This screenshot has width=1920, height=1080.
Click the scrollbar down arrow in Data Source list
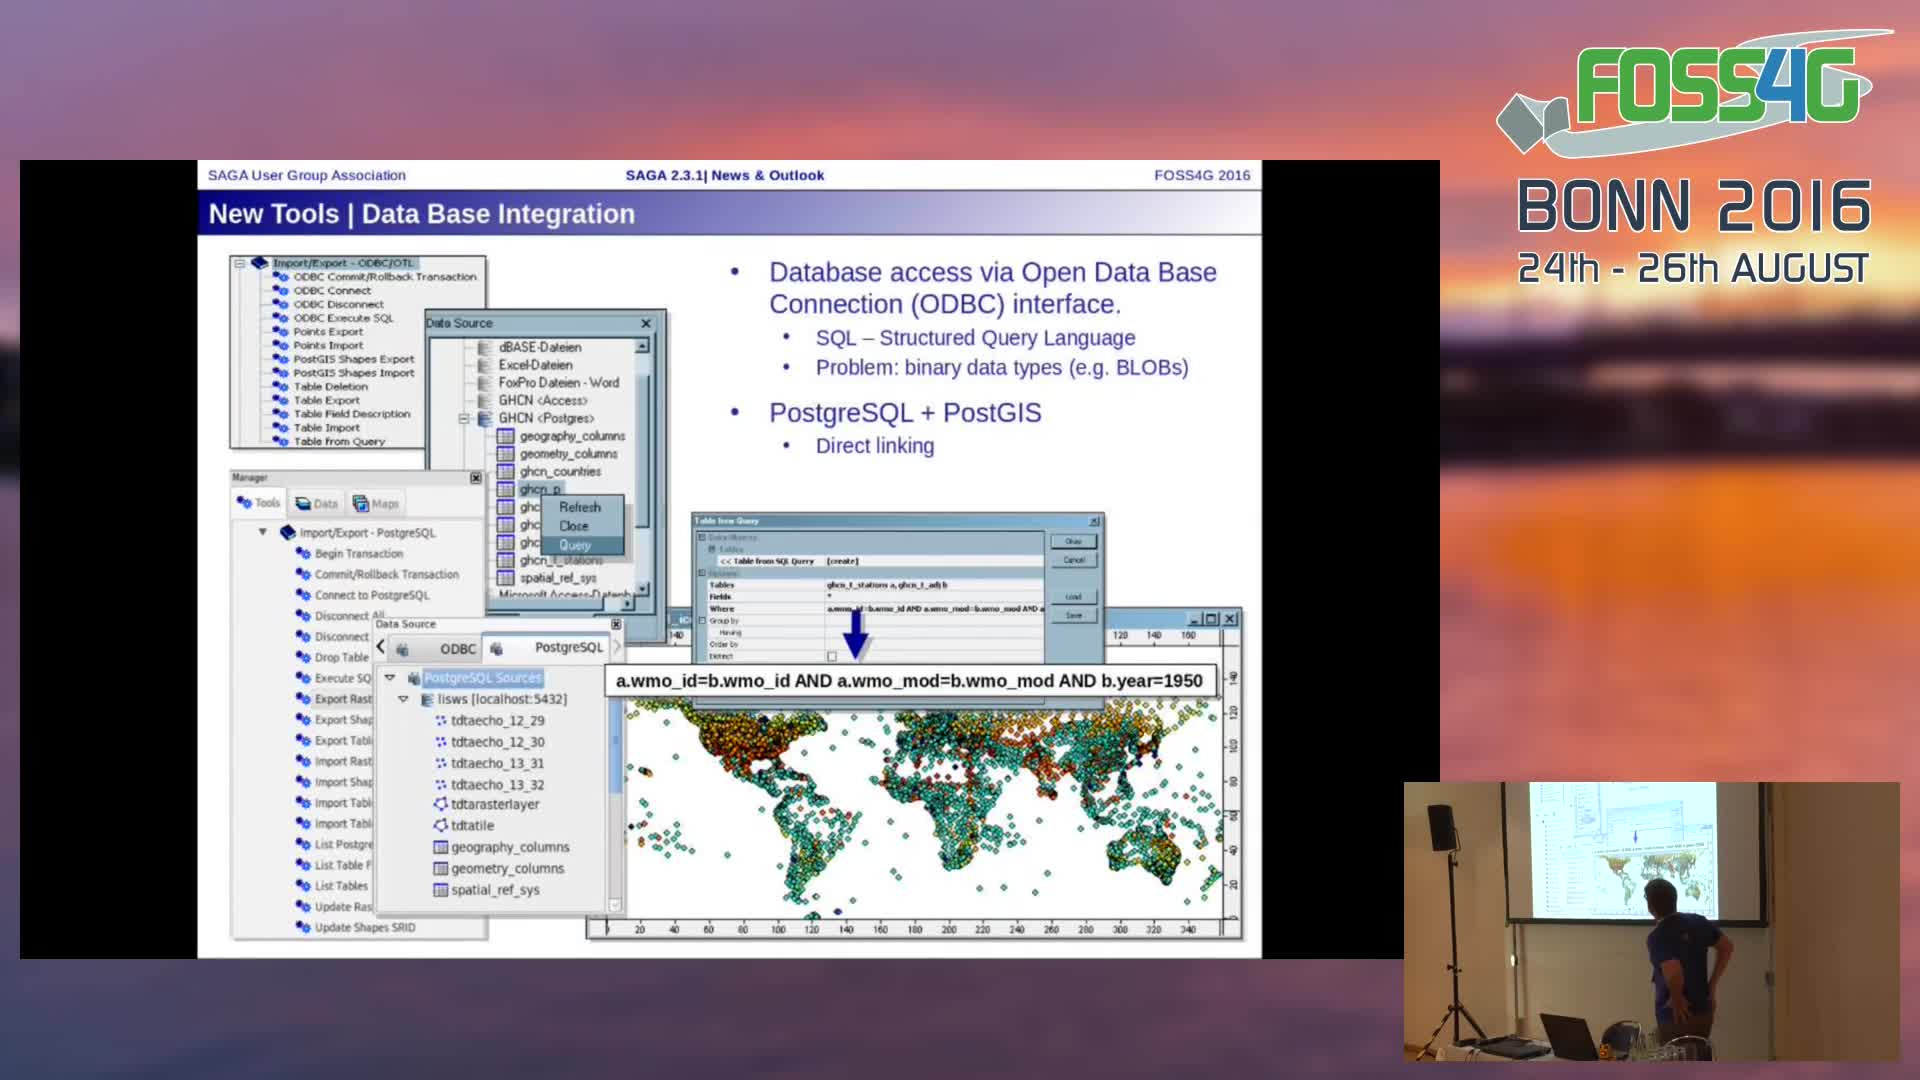[x=642, y=589]
